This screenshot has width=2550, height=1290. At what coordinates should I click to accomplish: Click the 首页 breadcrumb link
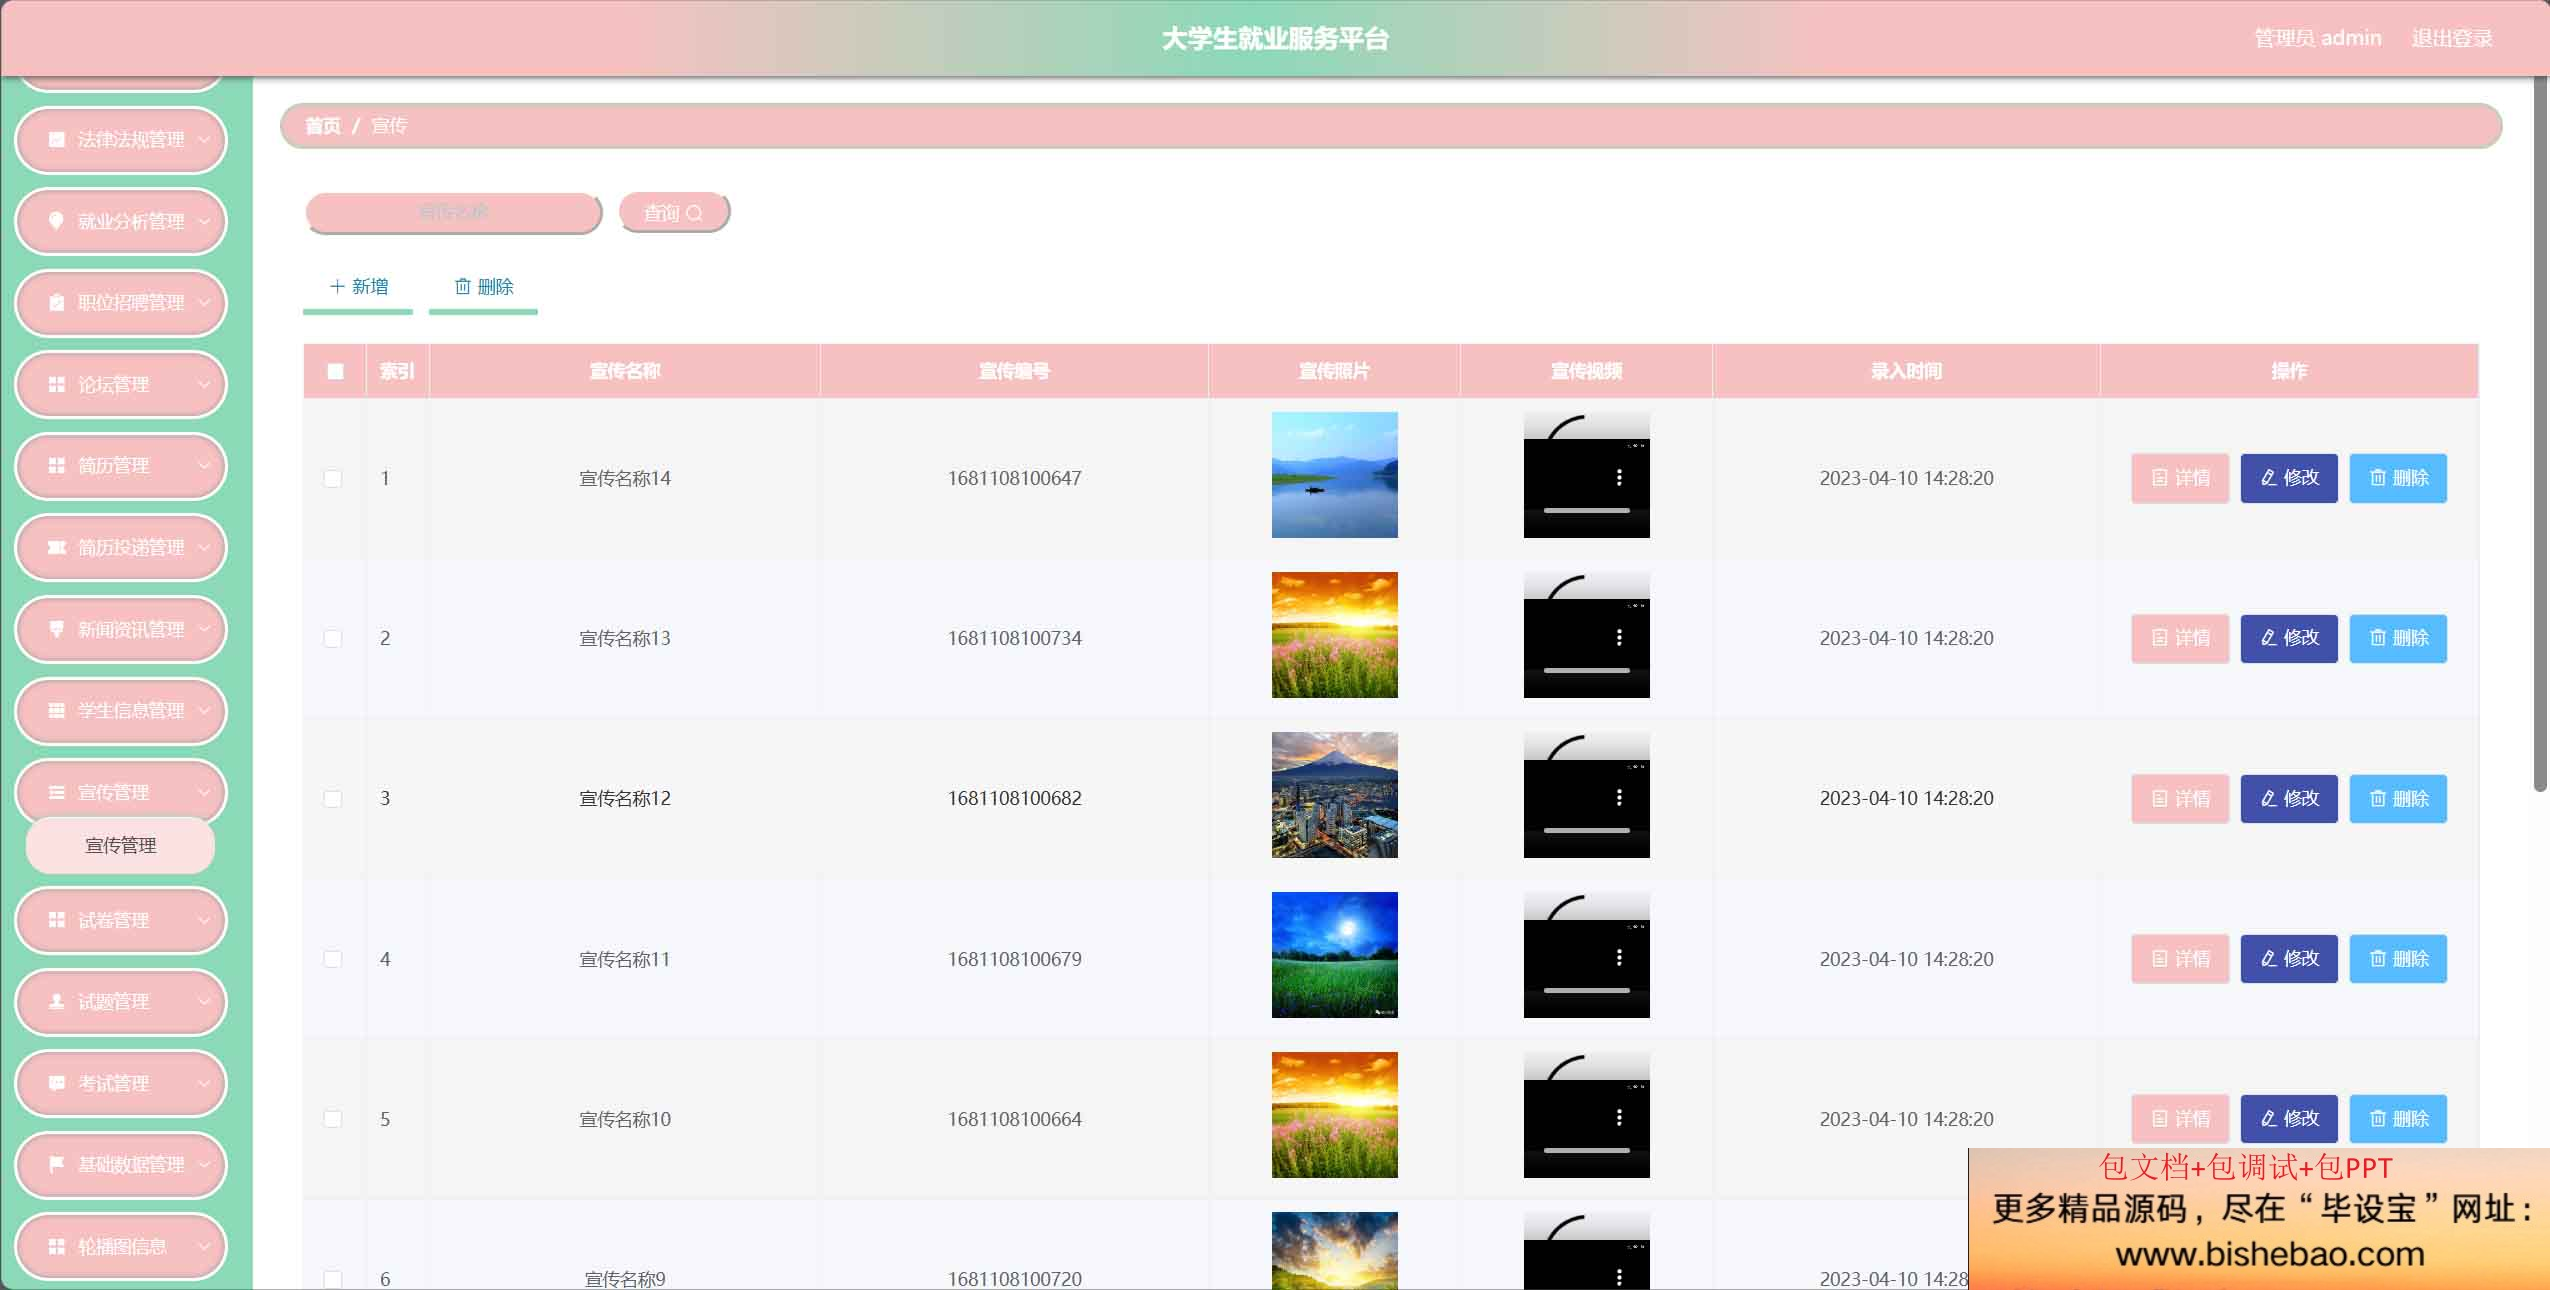coord(323,126)
